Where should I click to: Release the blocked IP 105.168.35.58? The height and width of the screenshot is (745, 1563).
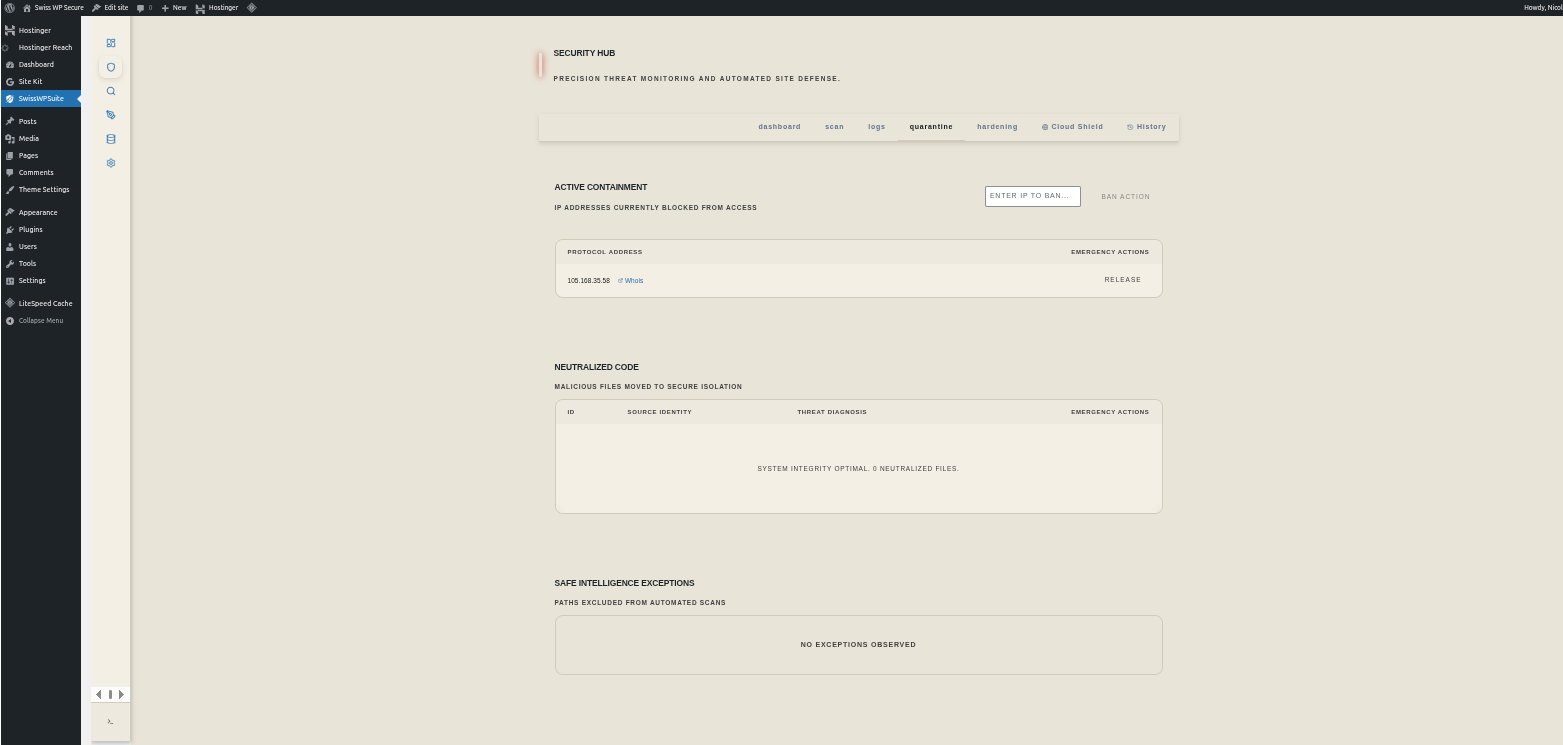[x=1122, y=280]
